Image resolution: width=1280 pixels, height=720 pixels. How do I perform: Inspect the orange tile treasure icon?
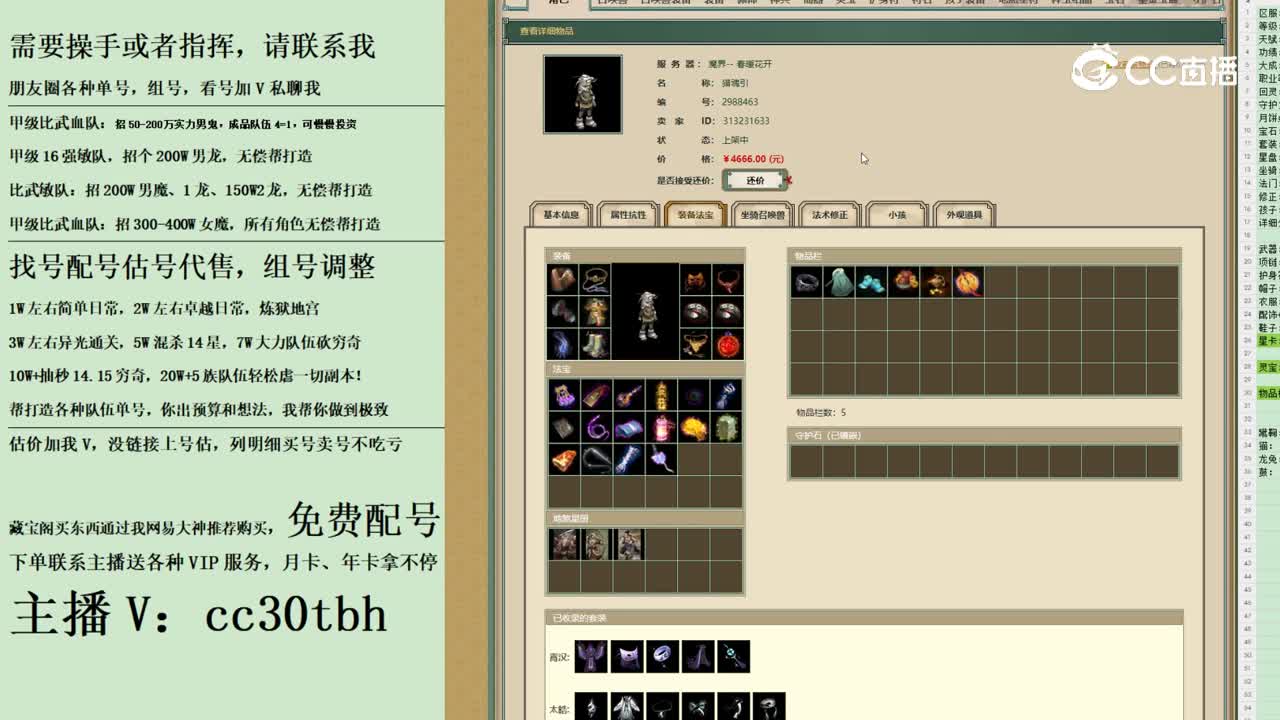[564, 459]
